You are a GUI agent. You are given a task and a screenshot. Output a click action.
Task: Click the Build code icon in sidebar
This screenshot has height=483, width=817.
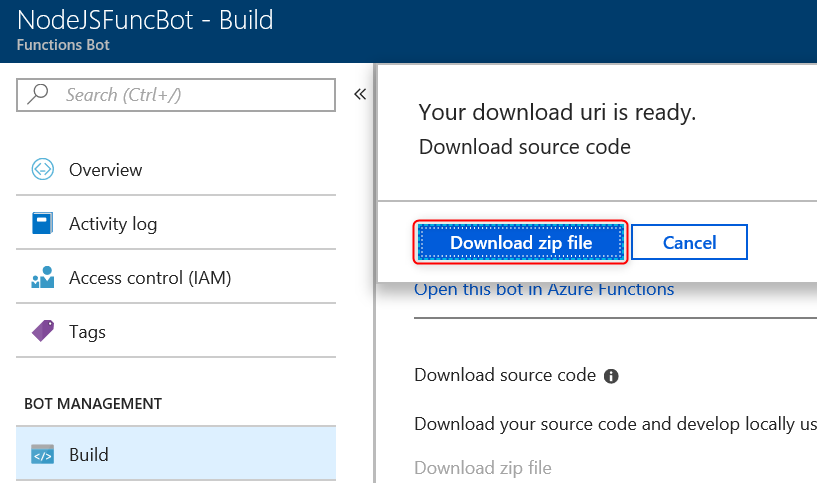point(42,455)
